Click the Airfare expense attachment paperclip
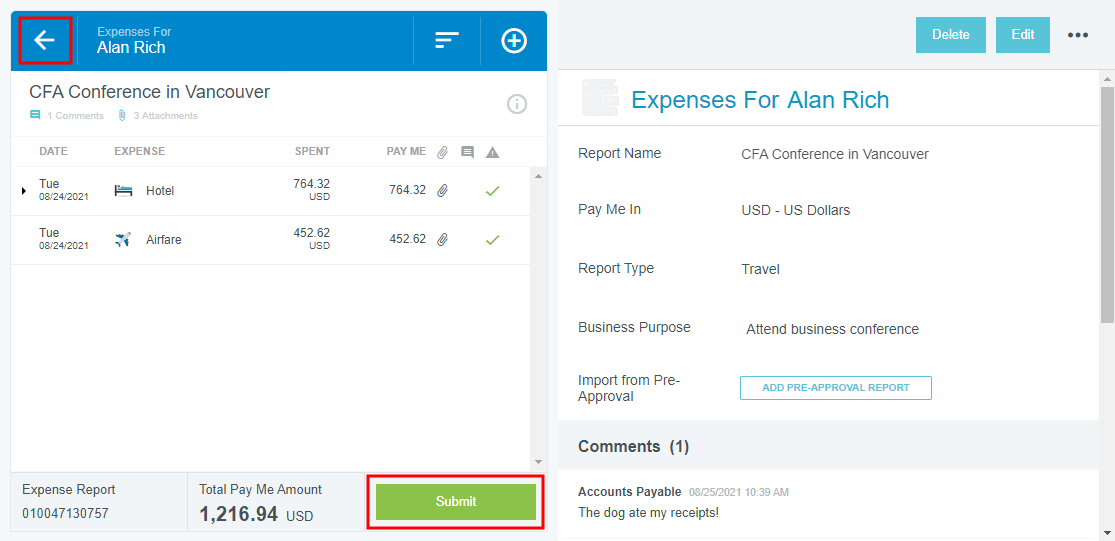Image resolution: width=1115 pixels, height=541 pixels. (442, 240)
